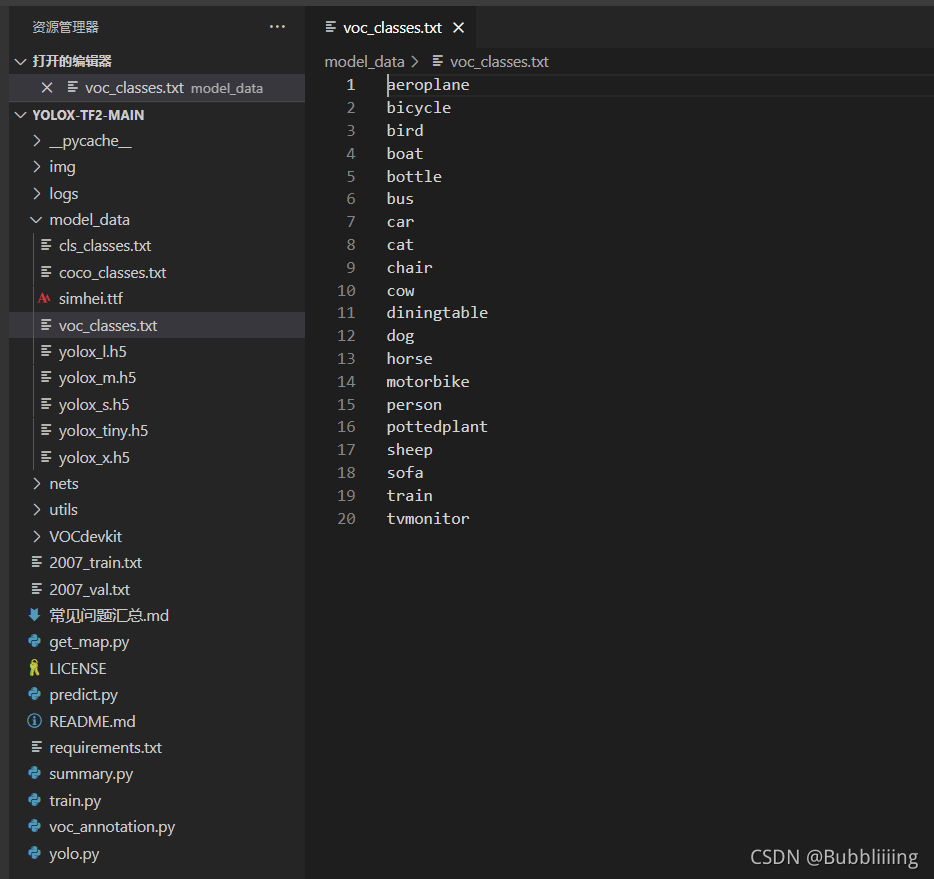
Task: Click line number 10 in the gutter
Action: (x=346, y=291)
